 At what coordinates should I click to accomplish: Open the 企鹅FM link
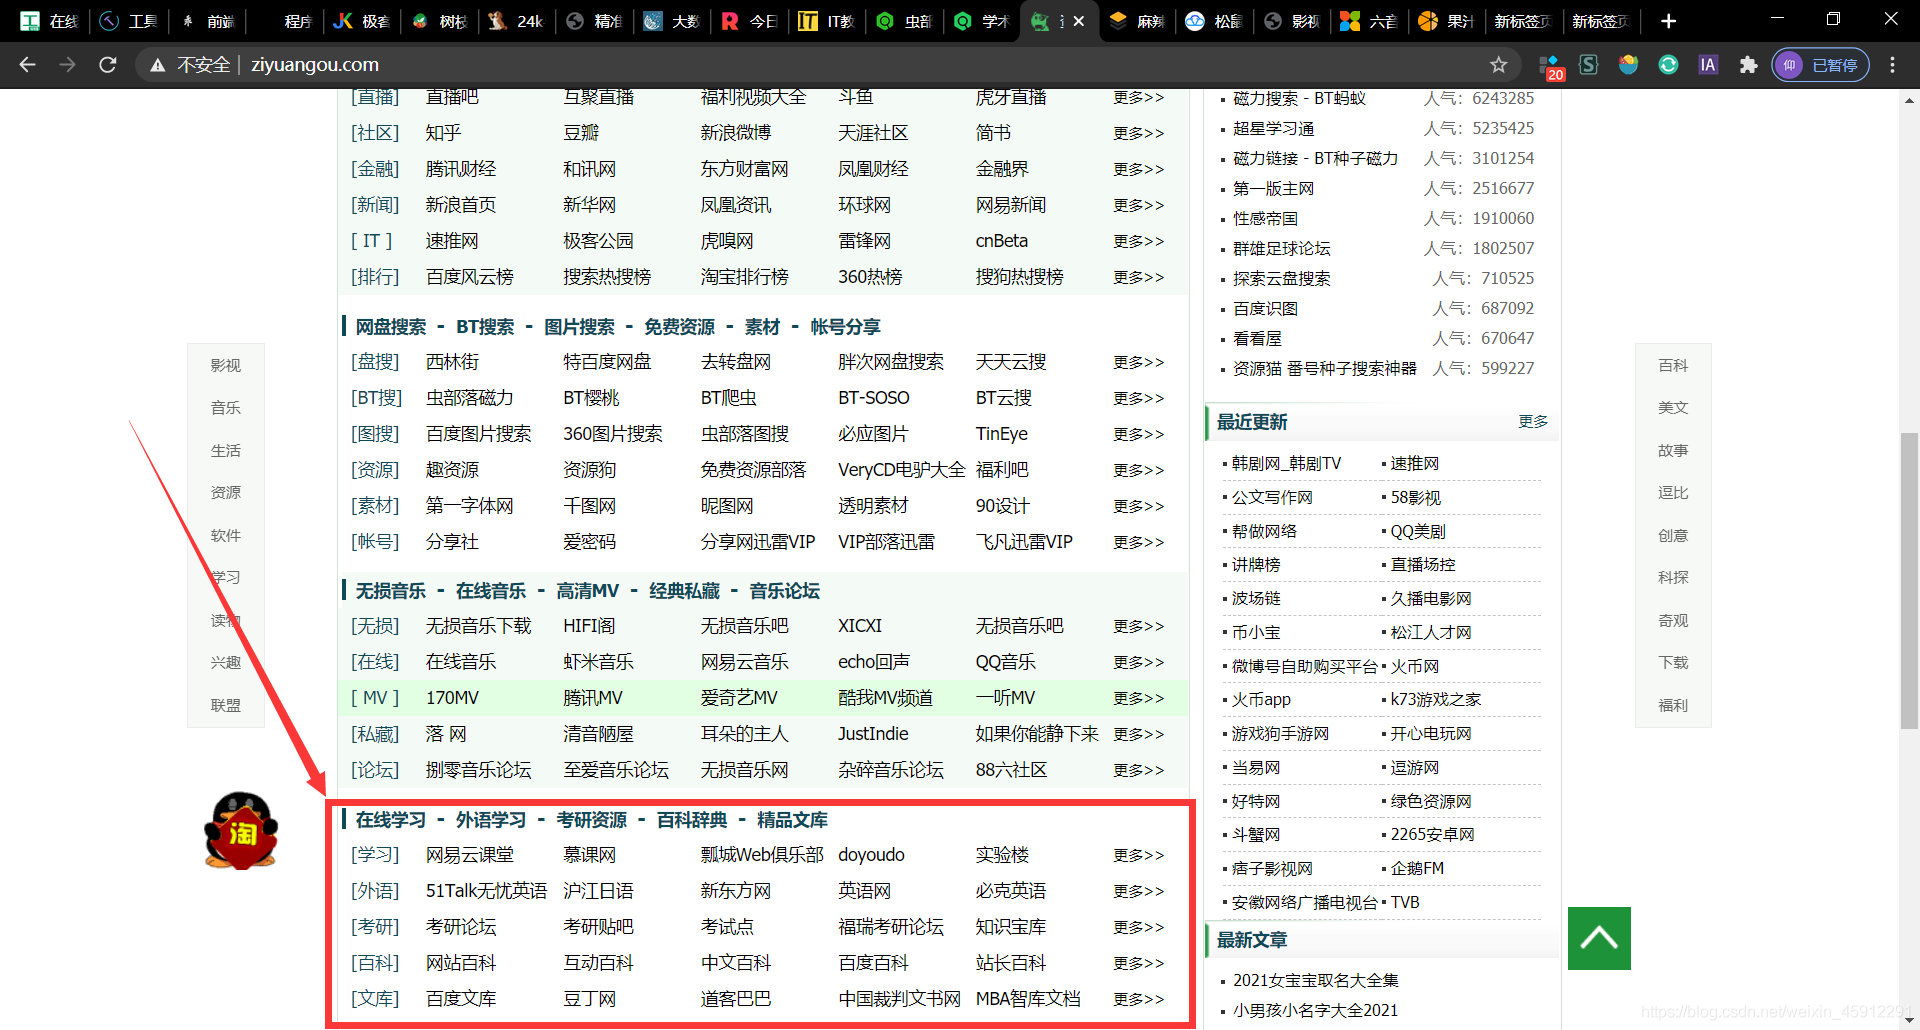point(1417,869)
